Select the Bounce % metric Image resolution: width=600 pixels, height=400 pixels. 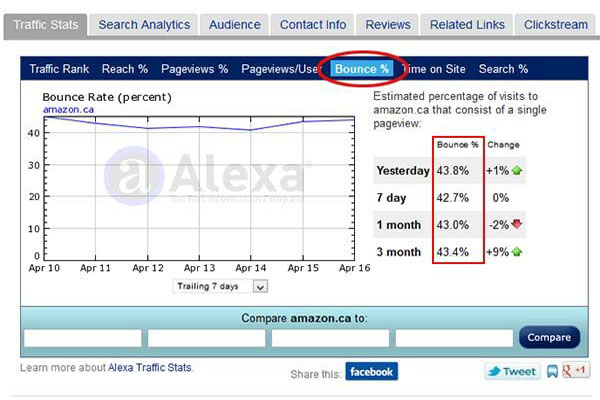[362, 69]
